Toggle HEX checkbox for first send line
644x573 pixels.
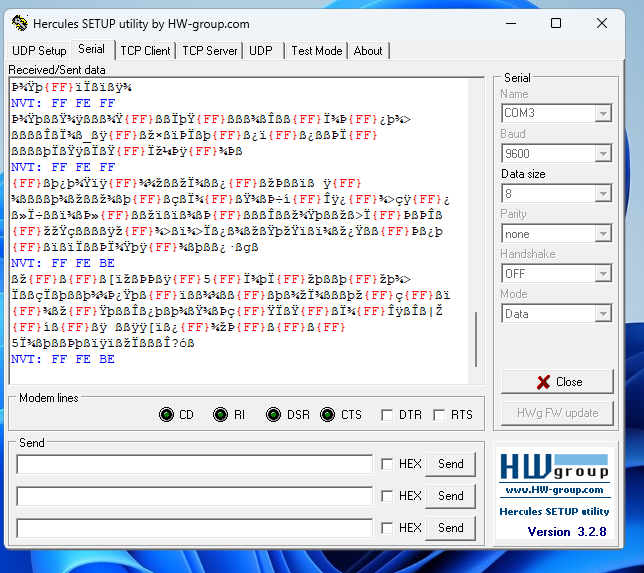(387, 464)
